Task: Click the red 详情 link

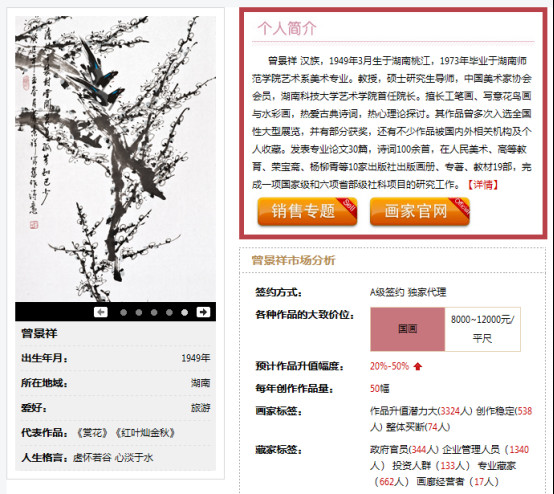Action: (483, 184)
